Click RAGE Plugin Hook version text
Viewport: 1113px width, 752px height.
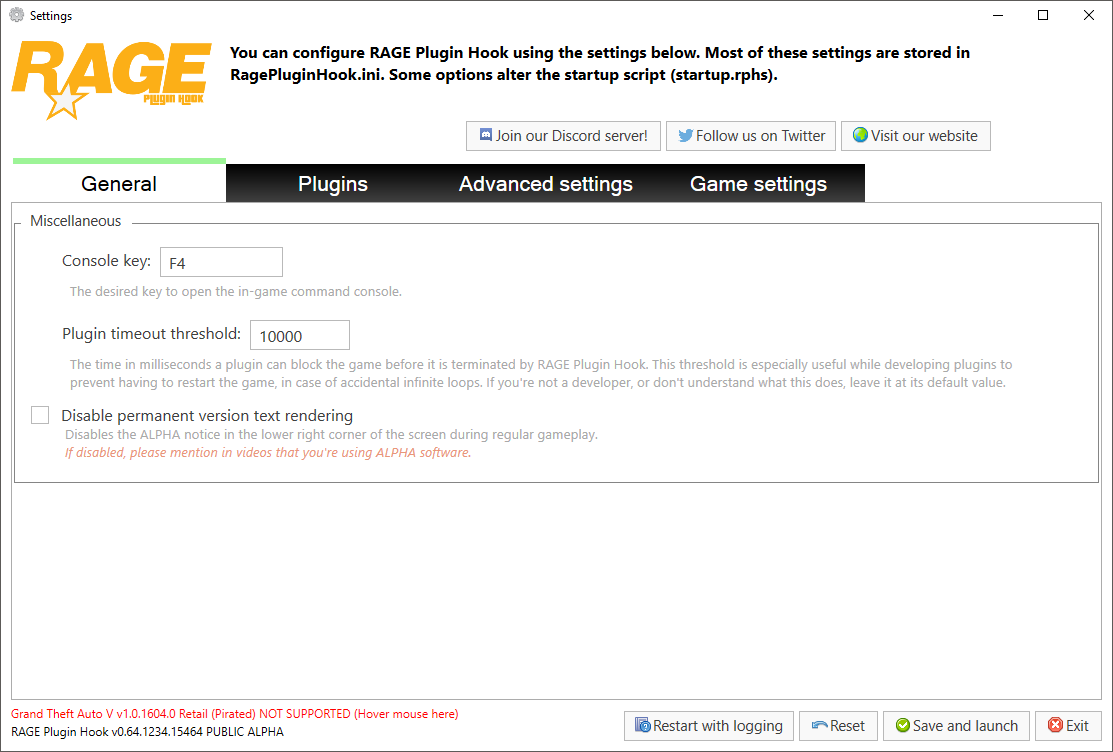(147, 731)
